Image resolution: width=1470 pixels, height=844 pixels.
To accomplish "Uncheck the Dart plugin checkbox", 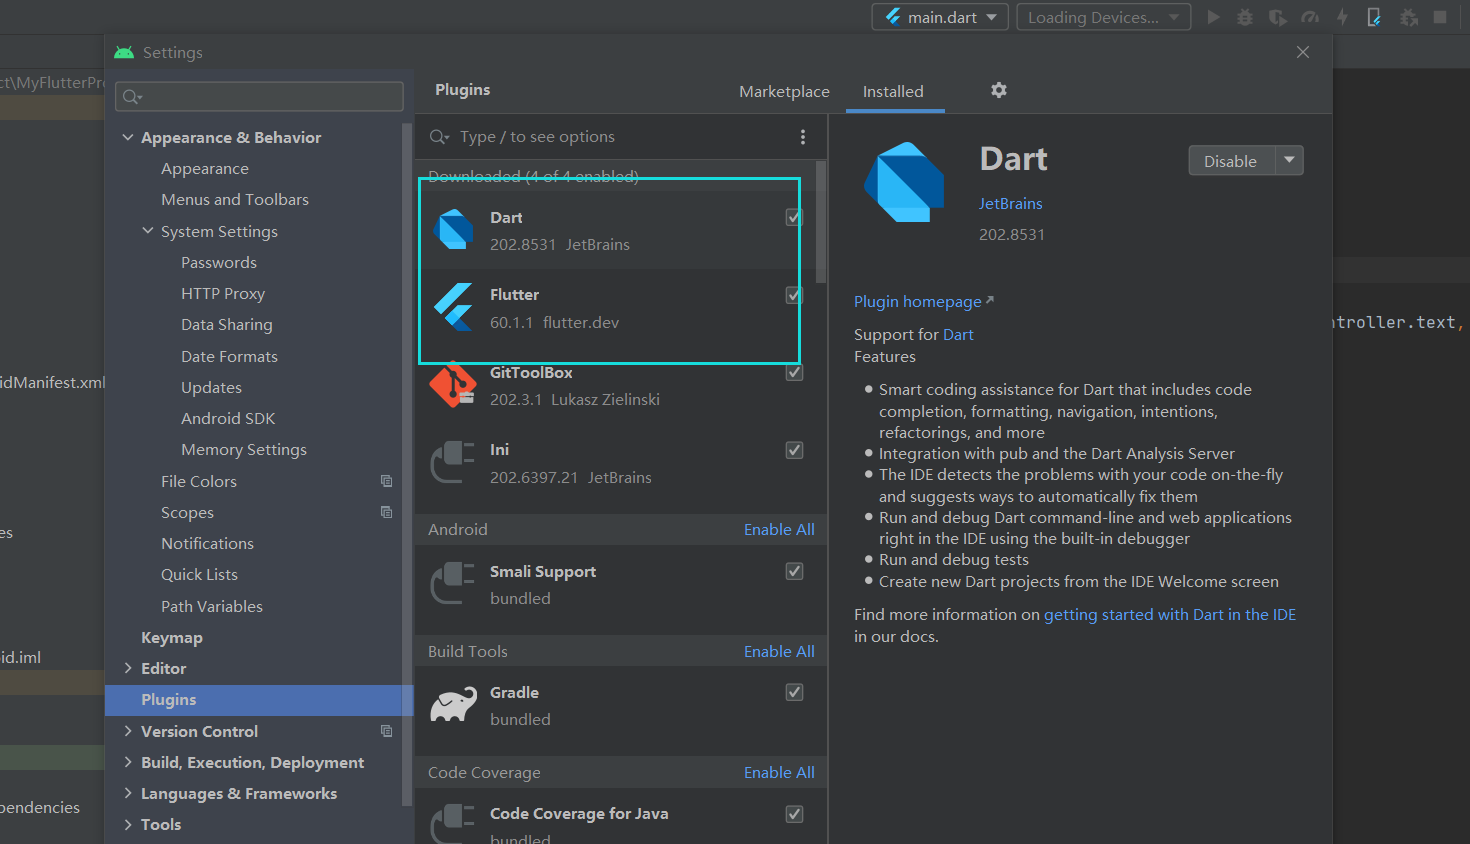I will (x=794, y=217).
